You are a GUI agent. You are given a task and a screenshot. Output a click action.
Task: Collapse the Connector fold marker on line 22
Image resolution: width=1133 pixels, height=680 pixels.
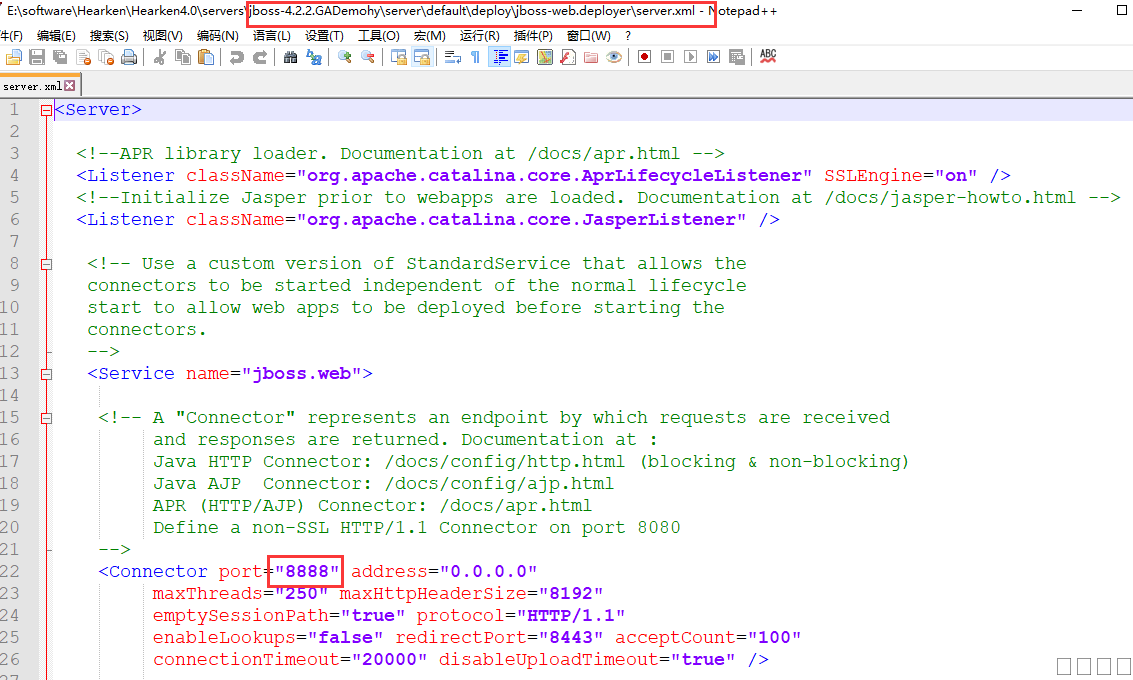[46, 572]
